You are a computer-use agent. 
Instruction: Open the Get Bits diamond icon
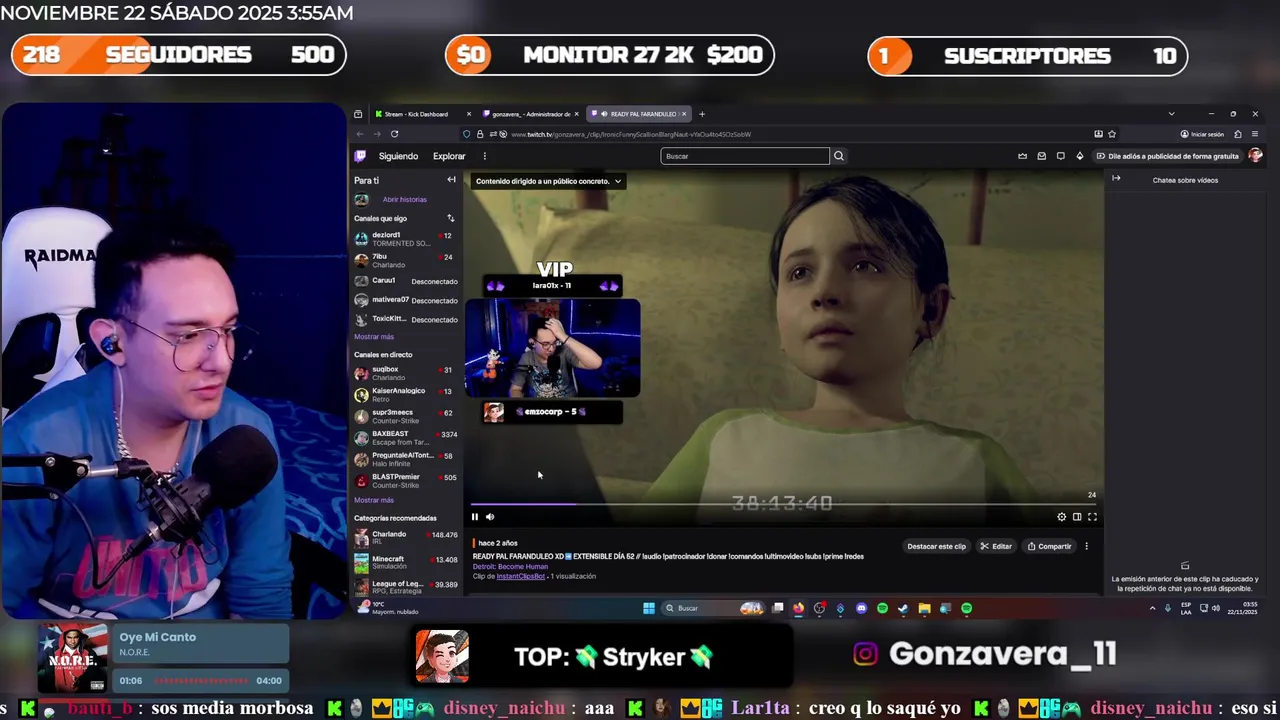coord(1079,156)
